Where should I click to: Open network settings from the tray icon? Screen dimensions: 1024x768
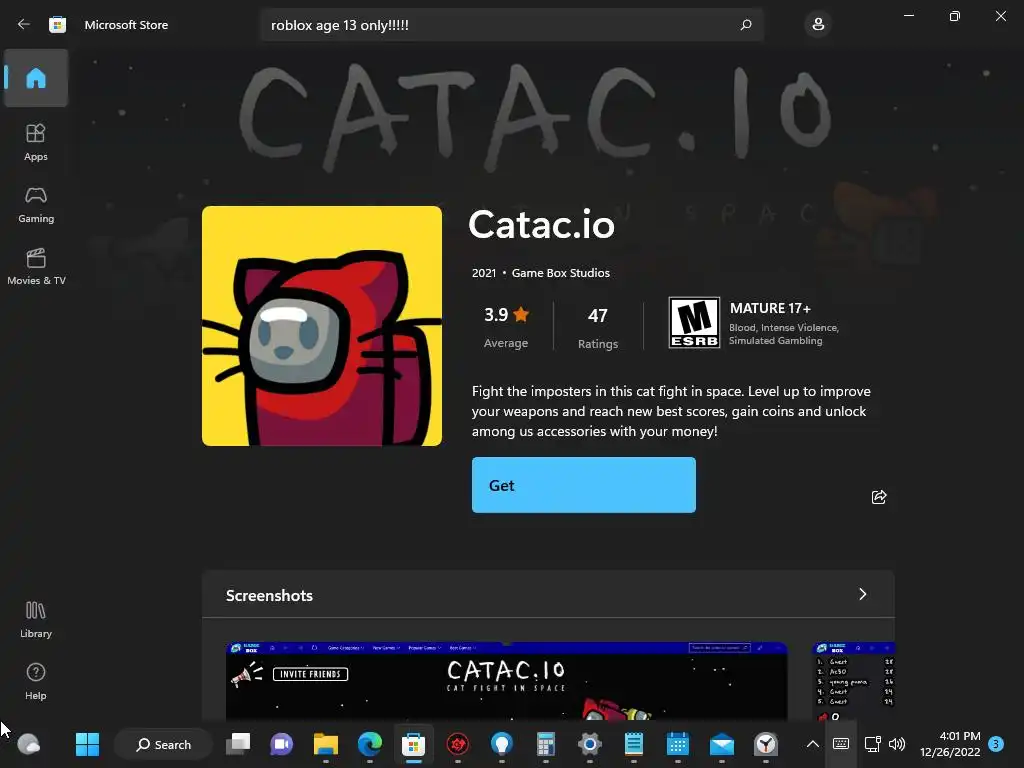click(x=872, y=744)
